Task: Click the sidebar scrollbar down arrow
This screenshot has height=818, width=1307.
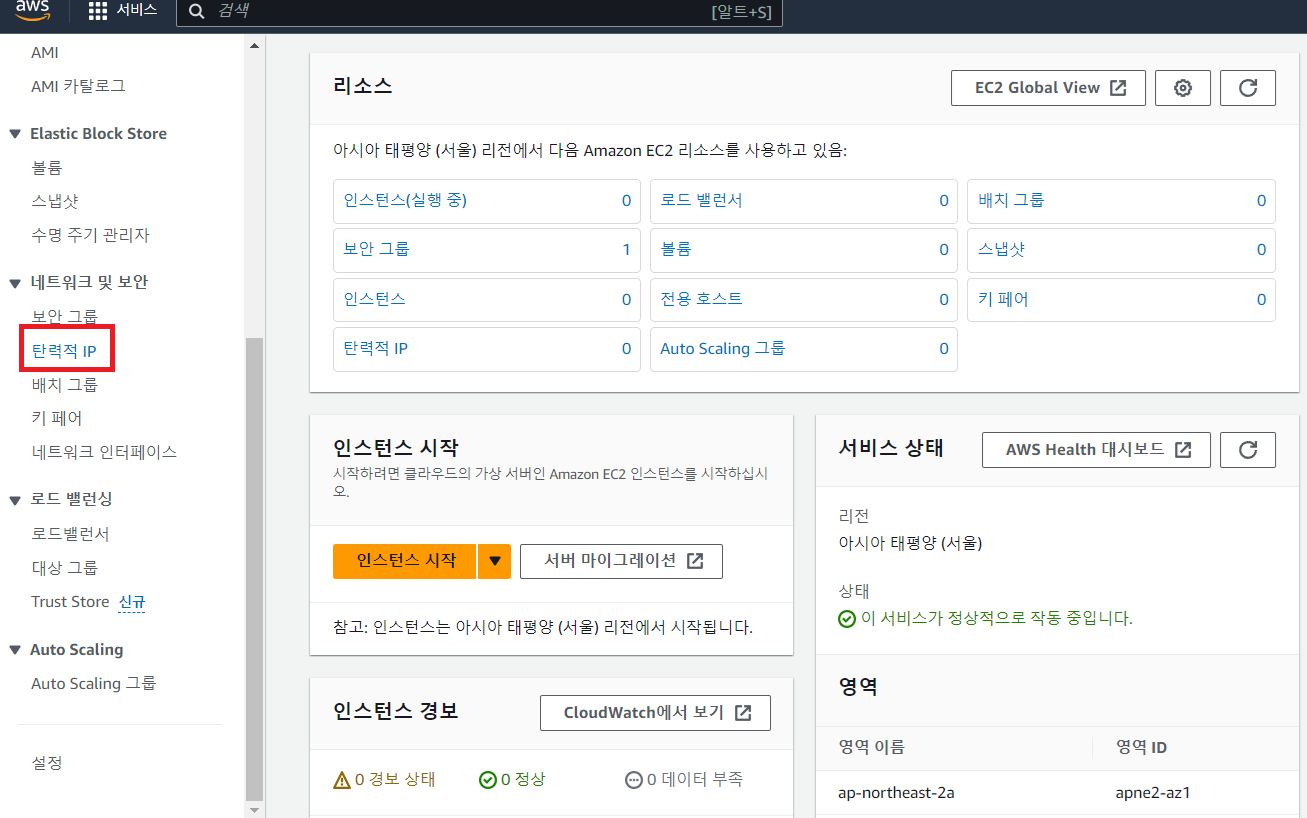Action: coord(253,810)
